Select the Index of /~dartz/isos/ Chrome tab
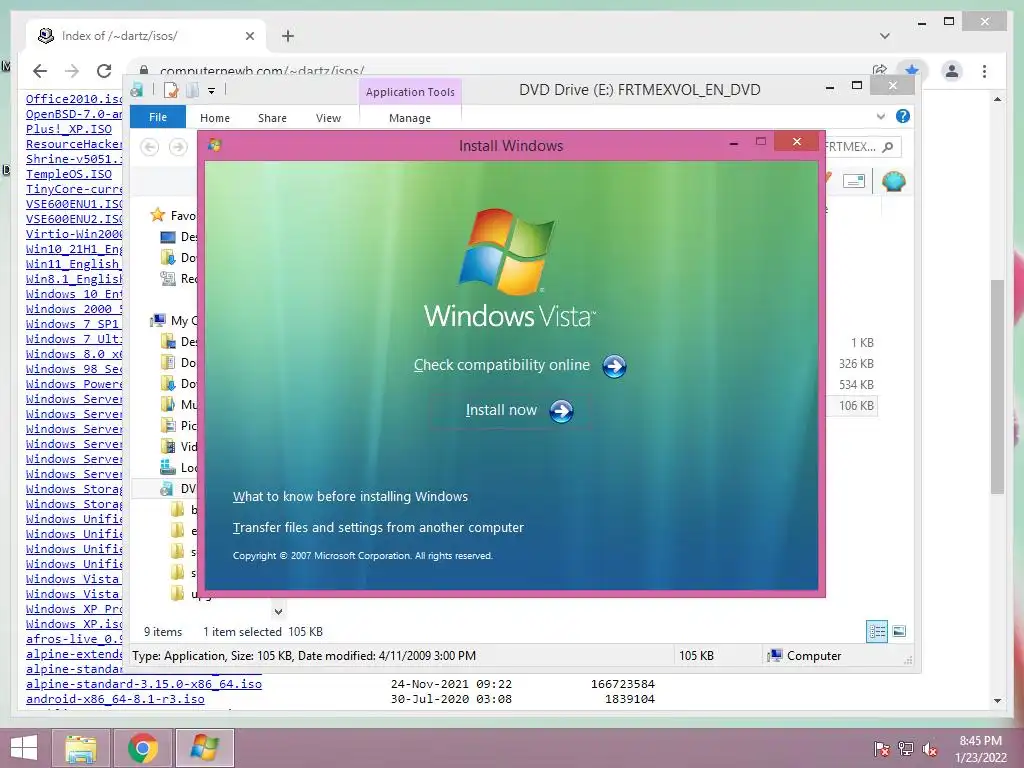The height and width of the screenshot is (768, 1024). click(146, 36)
